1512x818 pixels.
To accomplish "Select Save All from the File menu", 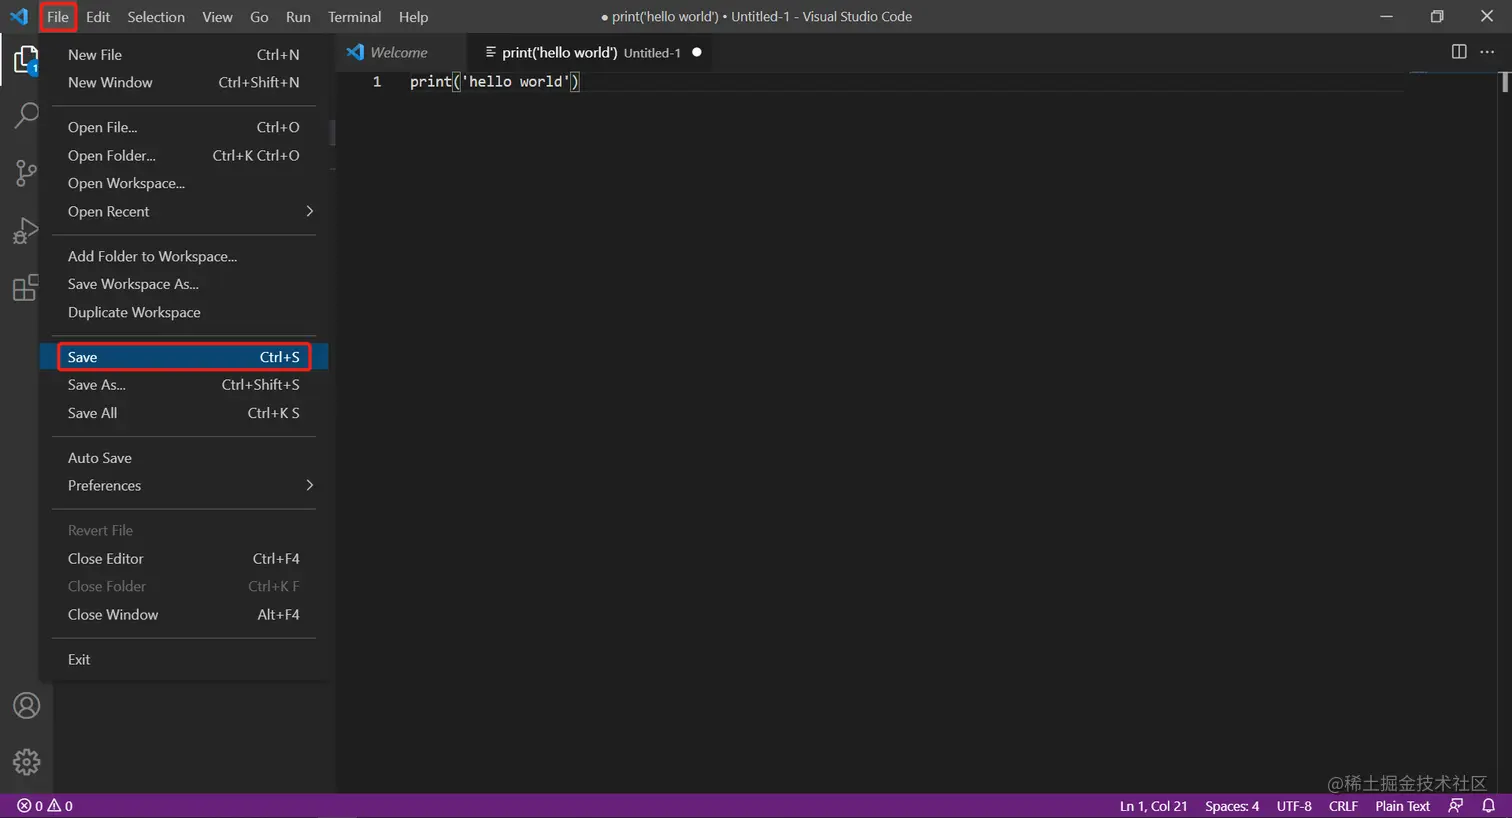I will pyautogui.click(x=91, y=413).
